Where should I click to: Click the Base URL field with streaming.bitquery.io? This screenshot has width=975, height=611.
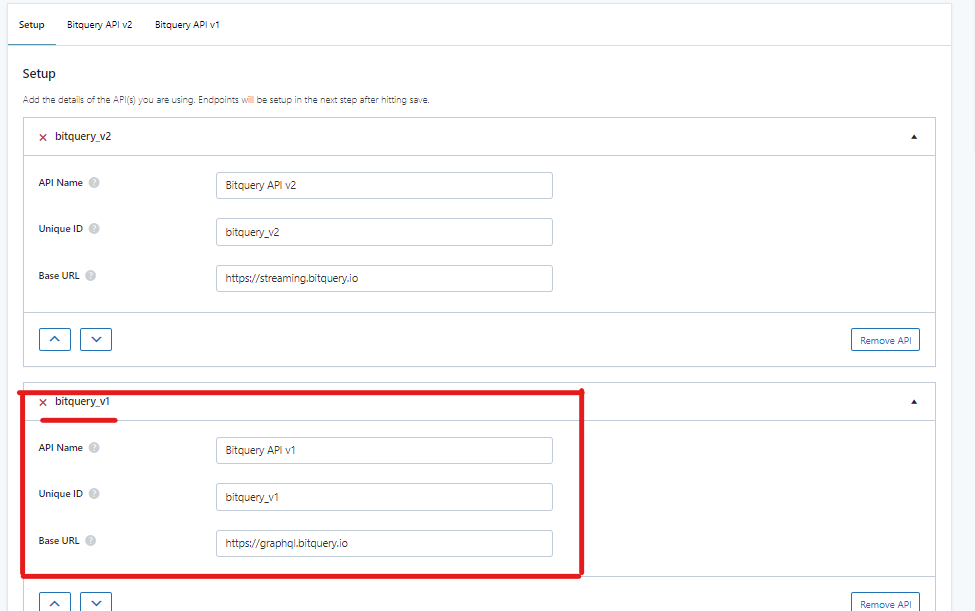pyautogui.click(x=384, y=278)
